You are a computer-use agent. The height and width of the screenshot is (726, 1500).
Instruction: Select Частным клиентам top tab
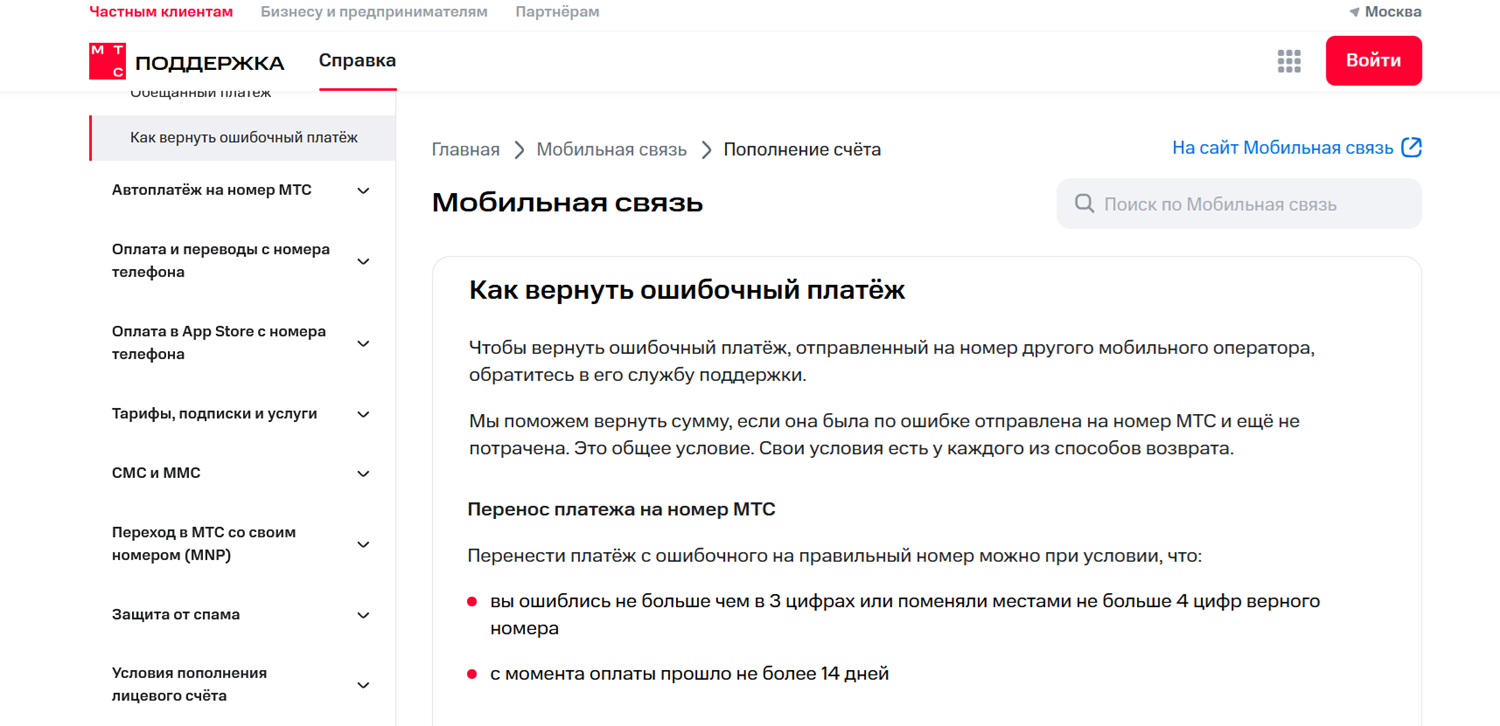point(161,12)
